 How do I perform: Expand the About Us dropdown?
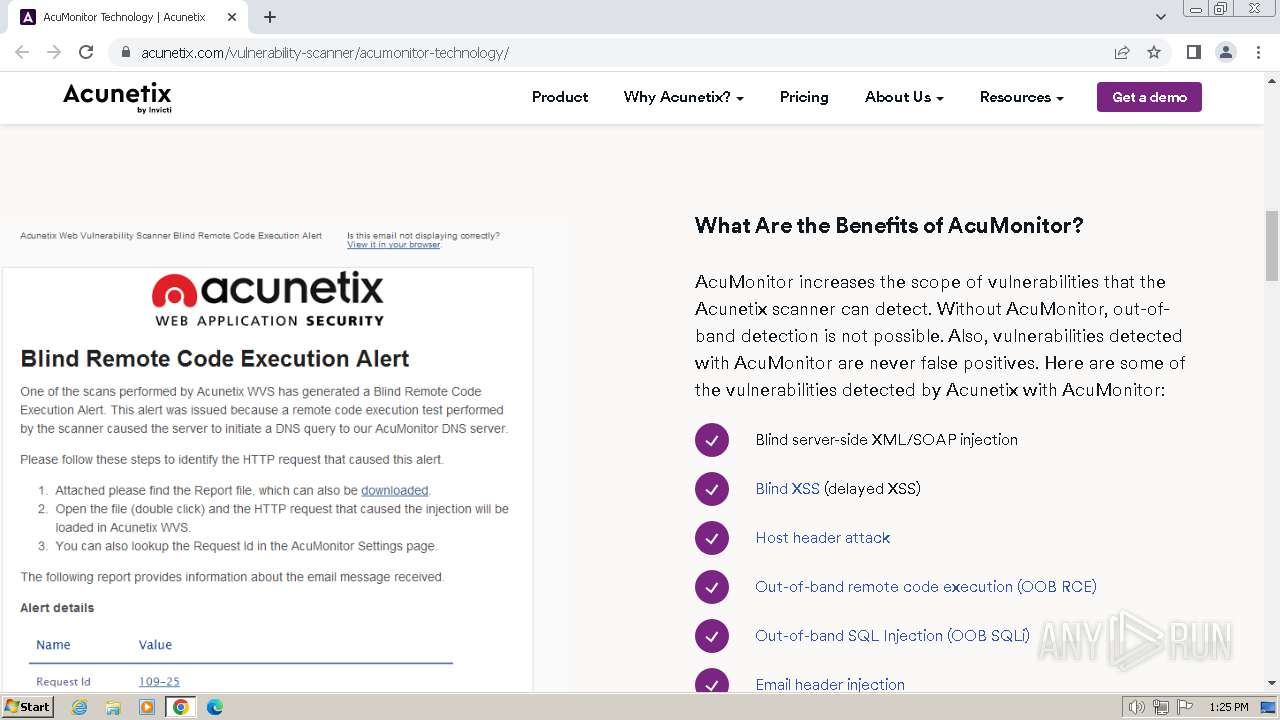pyautogui.click(x=904, y=97)
